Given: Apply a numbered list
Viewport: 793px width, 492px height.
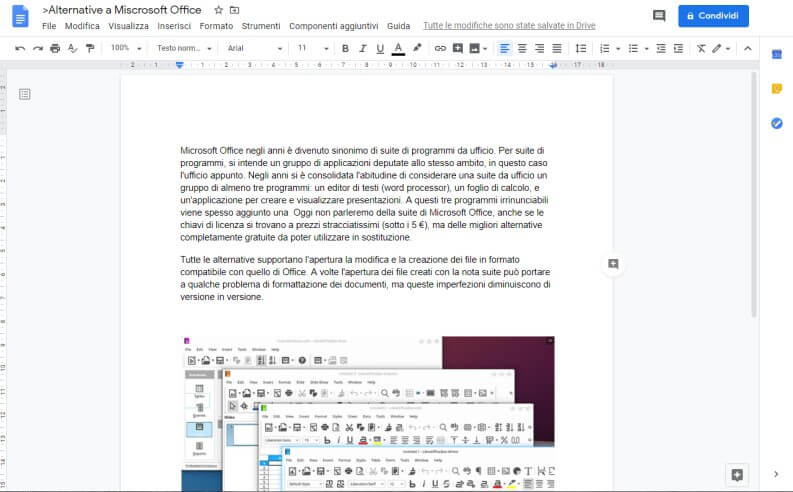Looking at the screenshot, I should pyautogui.click(x=604, y=49).
